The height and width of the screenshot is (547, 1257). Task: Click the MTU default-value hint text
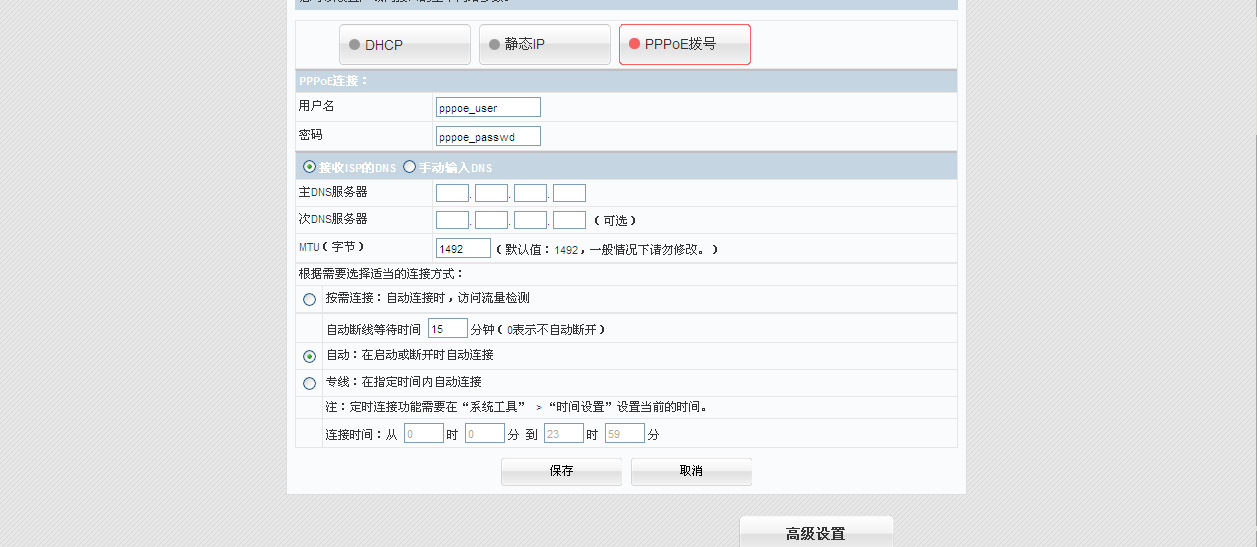coord(607,248)
